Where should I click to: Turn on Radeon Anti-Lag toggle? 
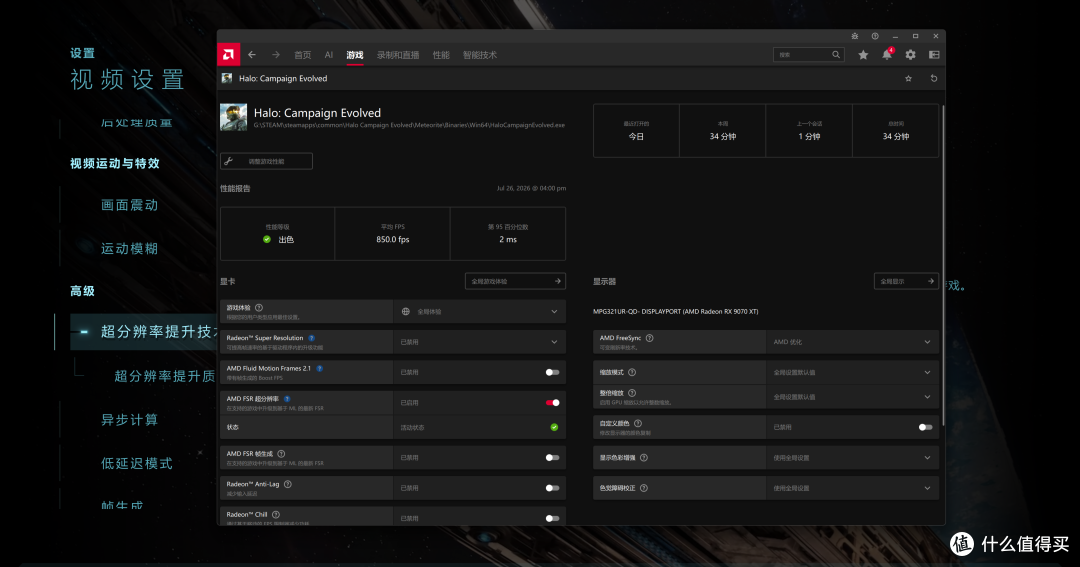(552, 488)
